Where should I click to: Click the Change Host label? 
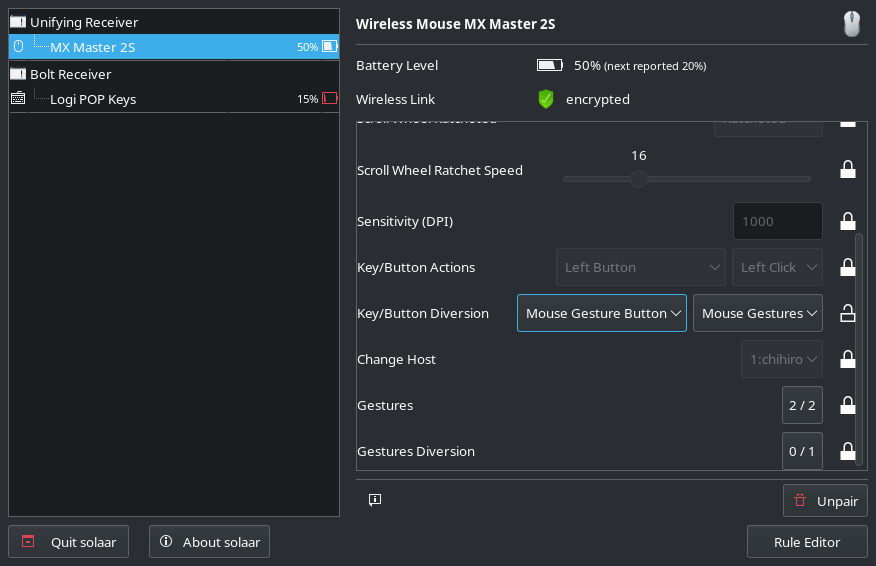[396, 359]
